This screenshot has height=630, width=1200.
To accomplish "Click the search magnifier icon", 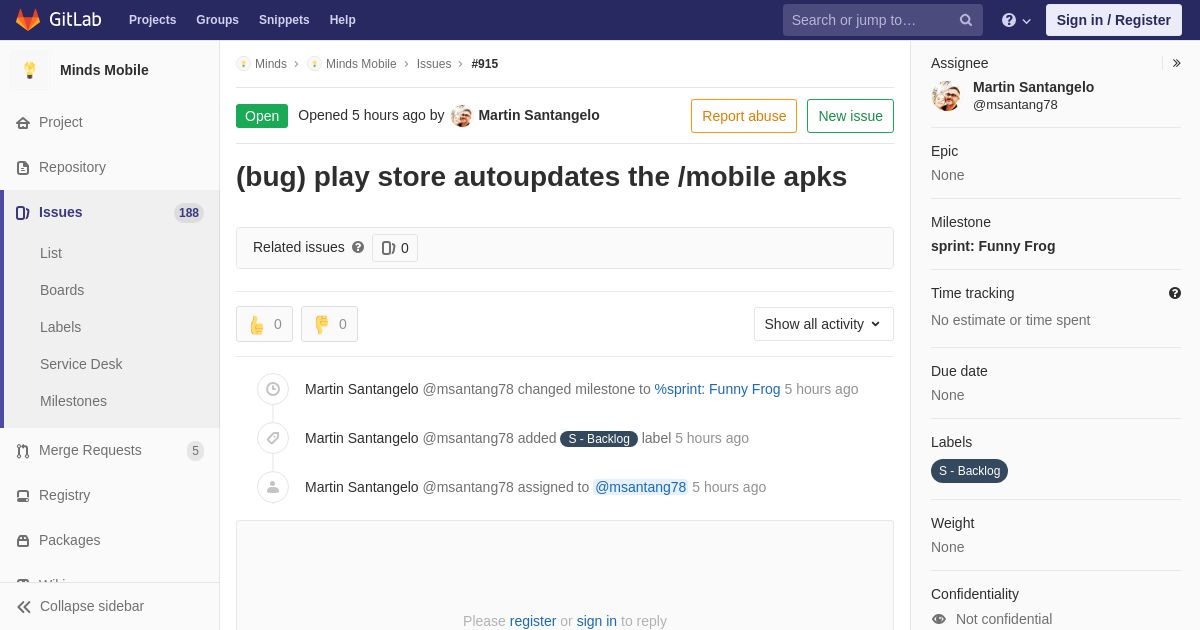I will (x=965, y=20).
